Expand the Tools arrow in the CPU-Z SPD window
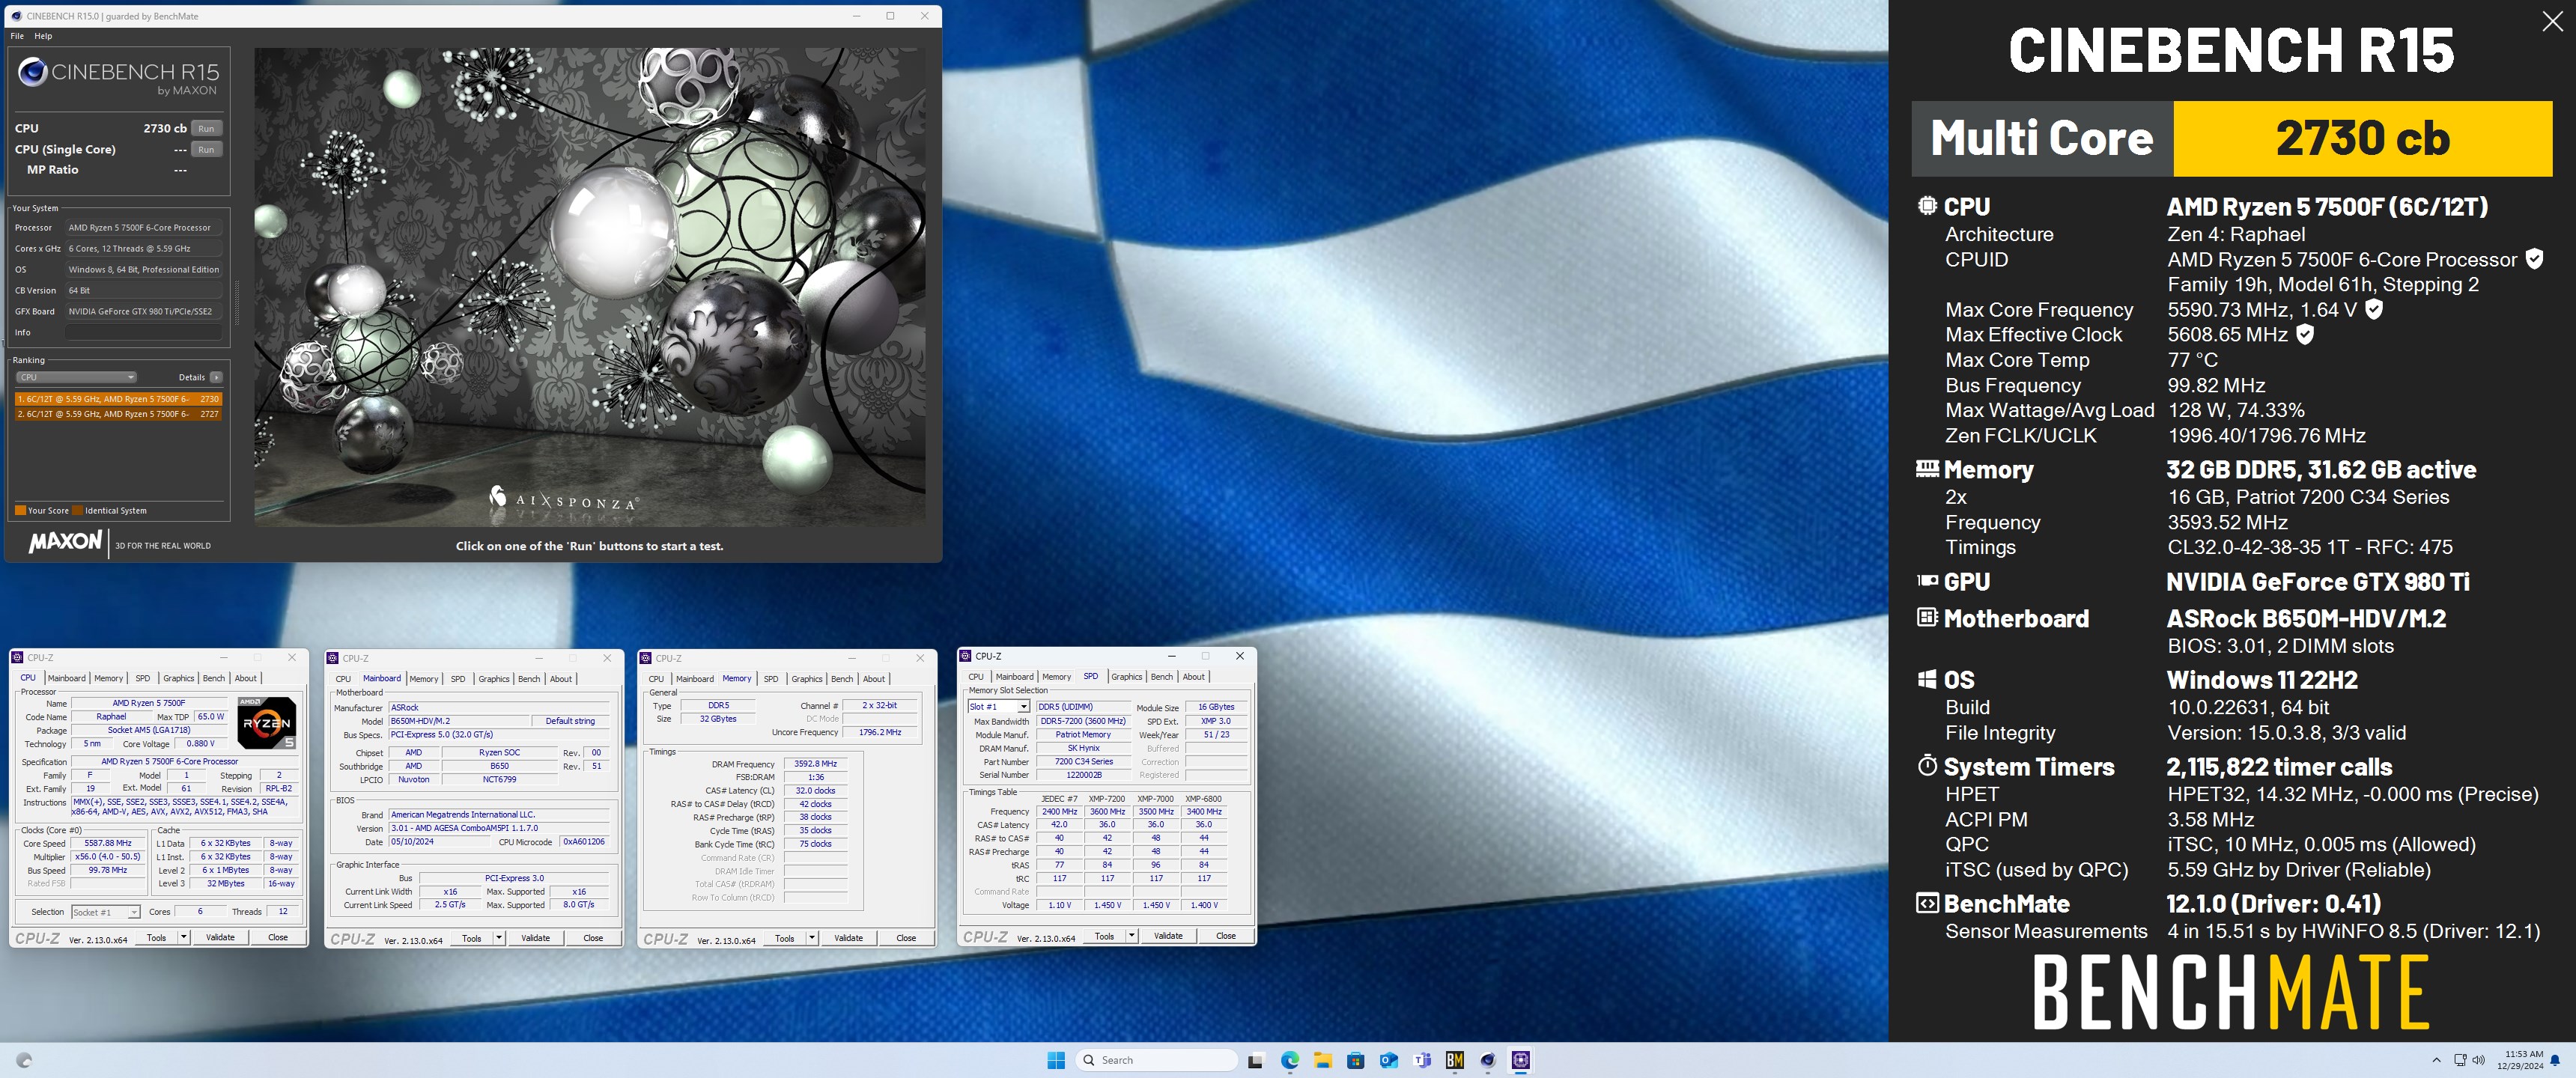Viewport: 2576px width, 1078px height. (1132, 936)
